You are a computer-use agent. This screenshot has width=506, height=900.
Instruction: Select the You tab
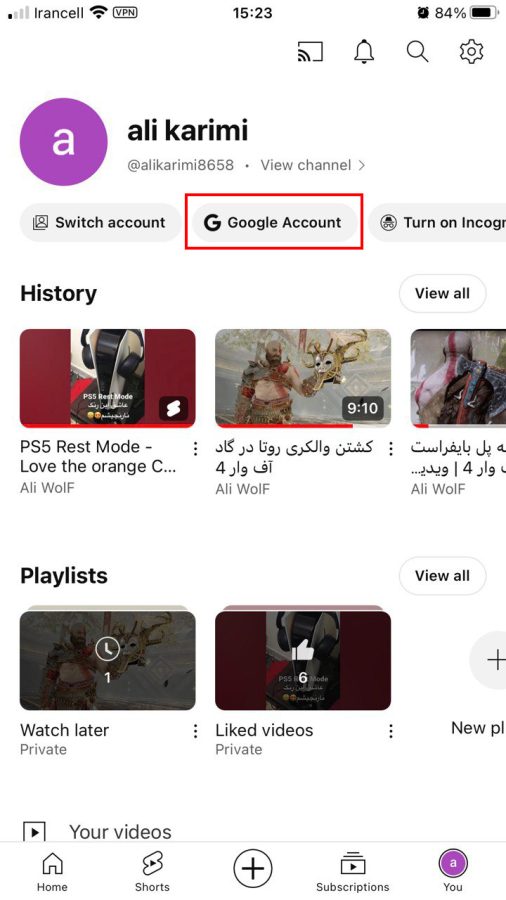coord(453,871)
